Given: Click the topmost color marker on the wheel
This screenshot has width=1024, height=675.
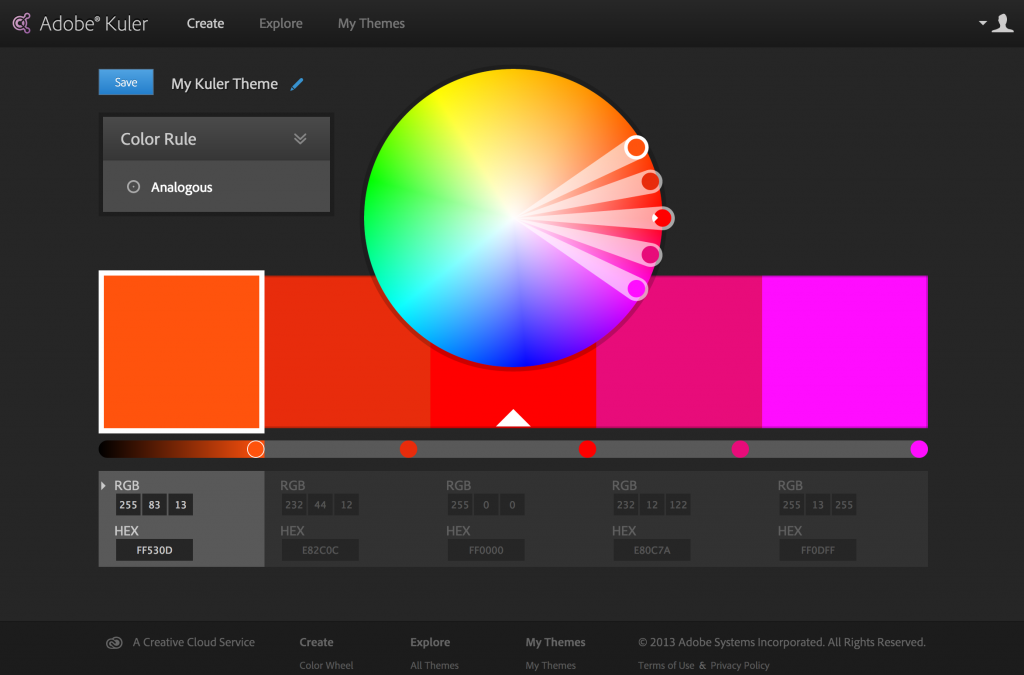Looking at the screenshot, I should (636, 146).
